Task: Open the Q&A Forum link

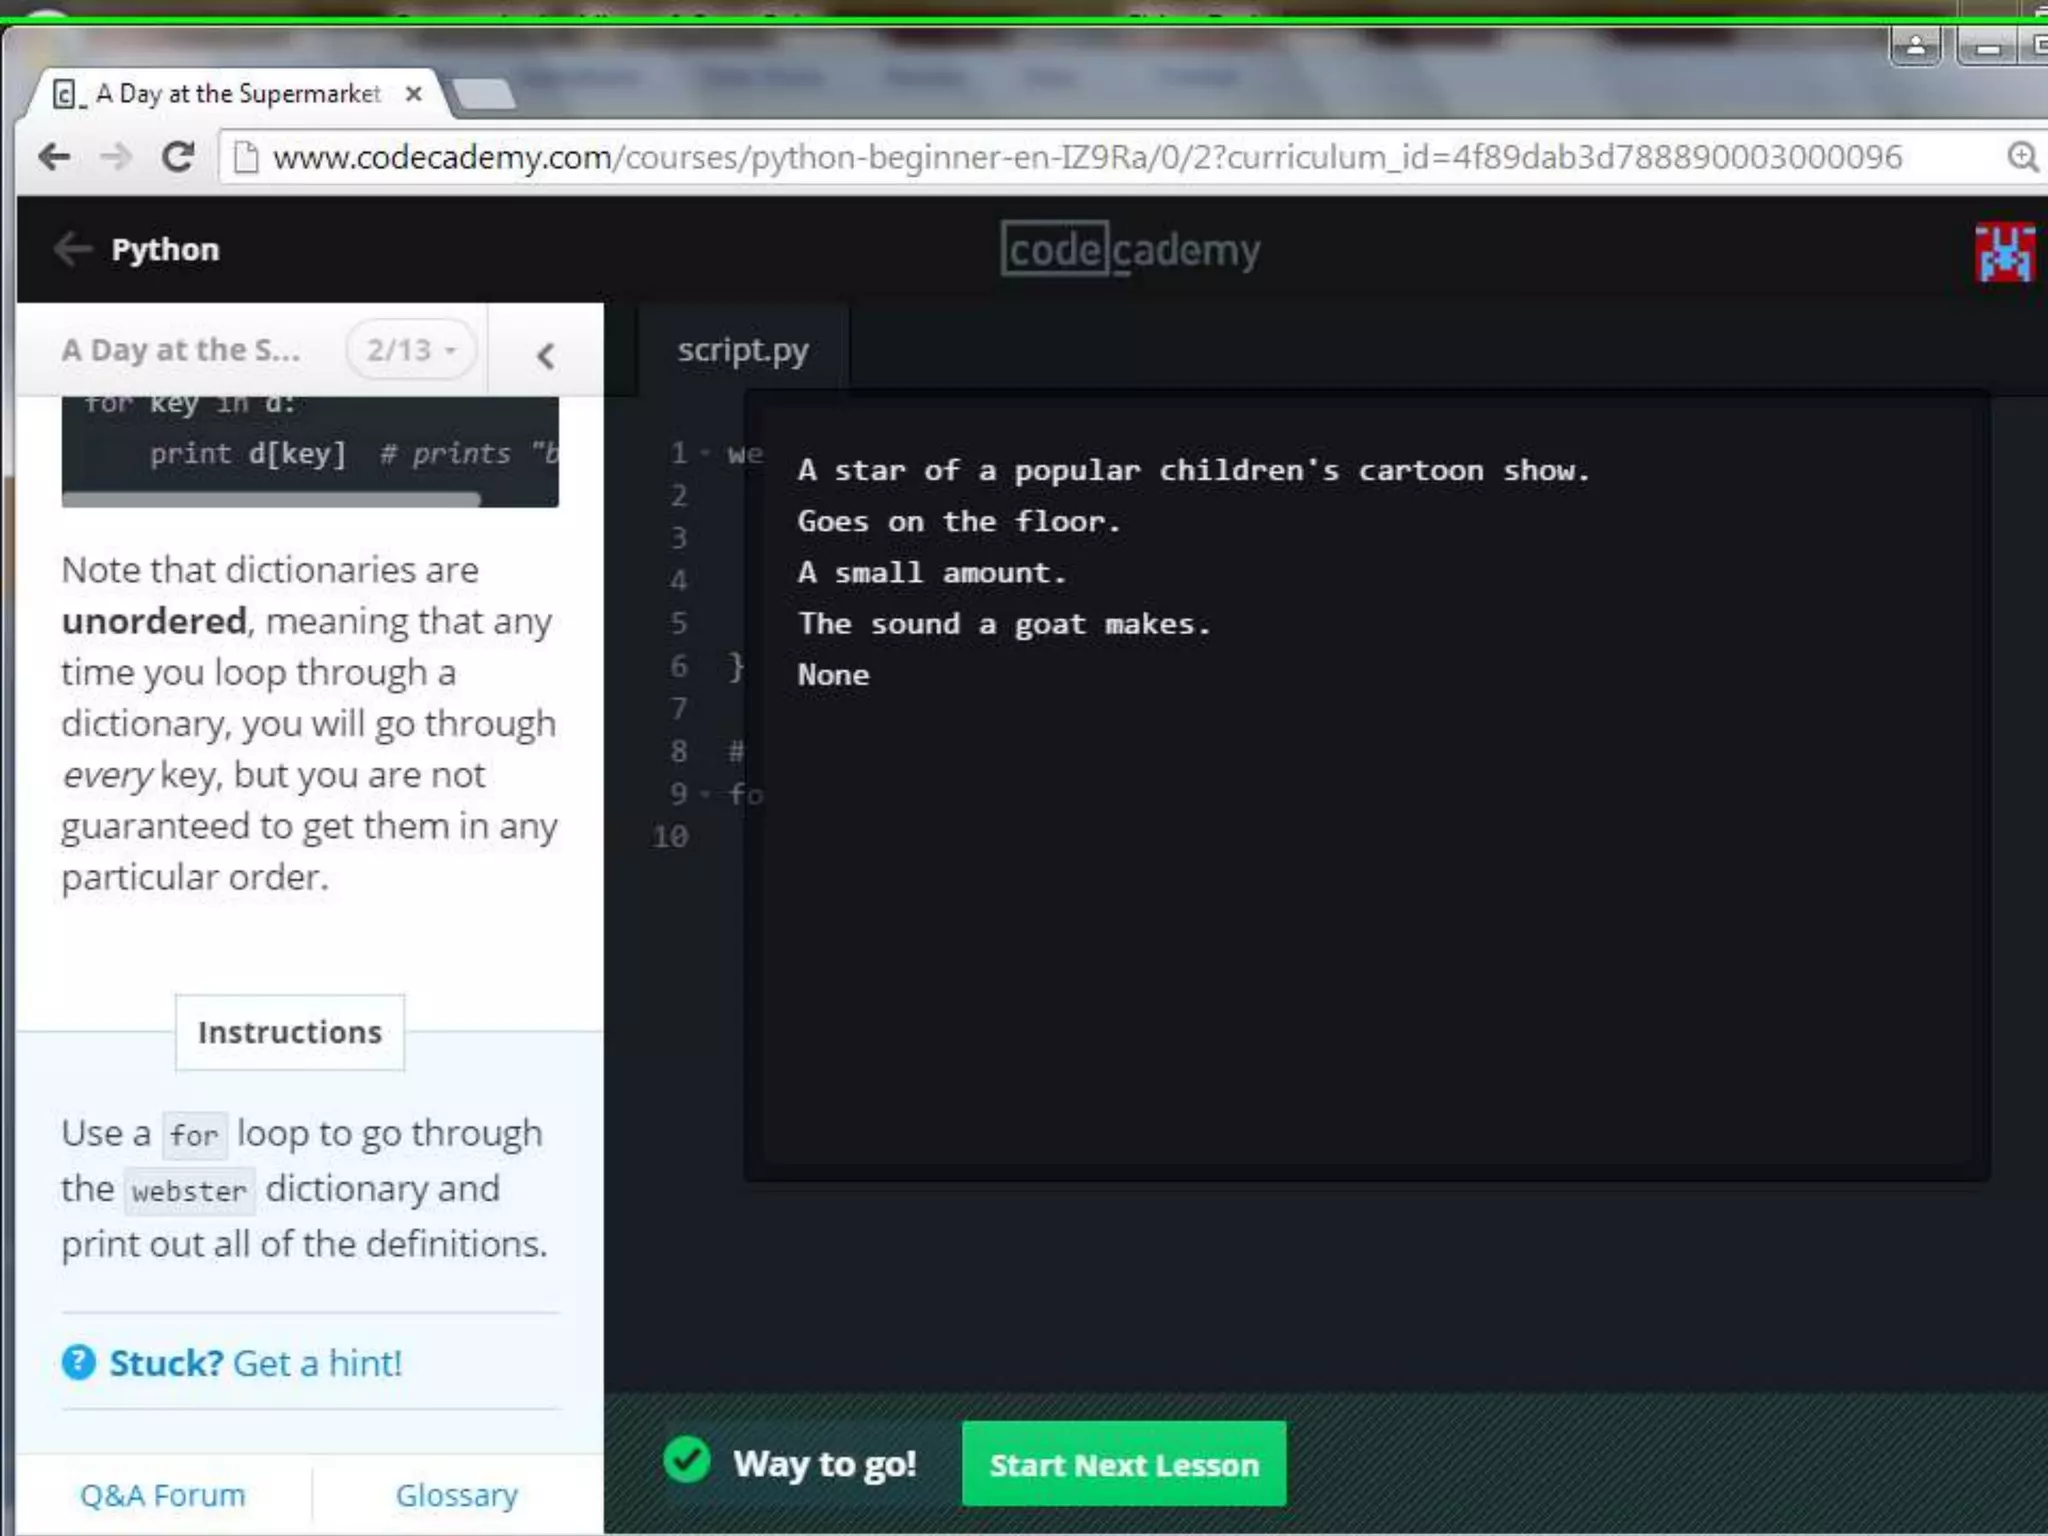Action: click(162, 1495)
